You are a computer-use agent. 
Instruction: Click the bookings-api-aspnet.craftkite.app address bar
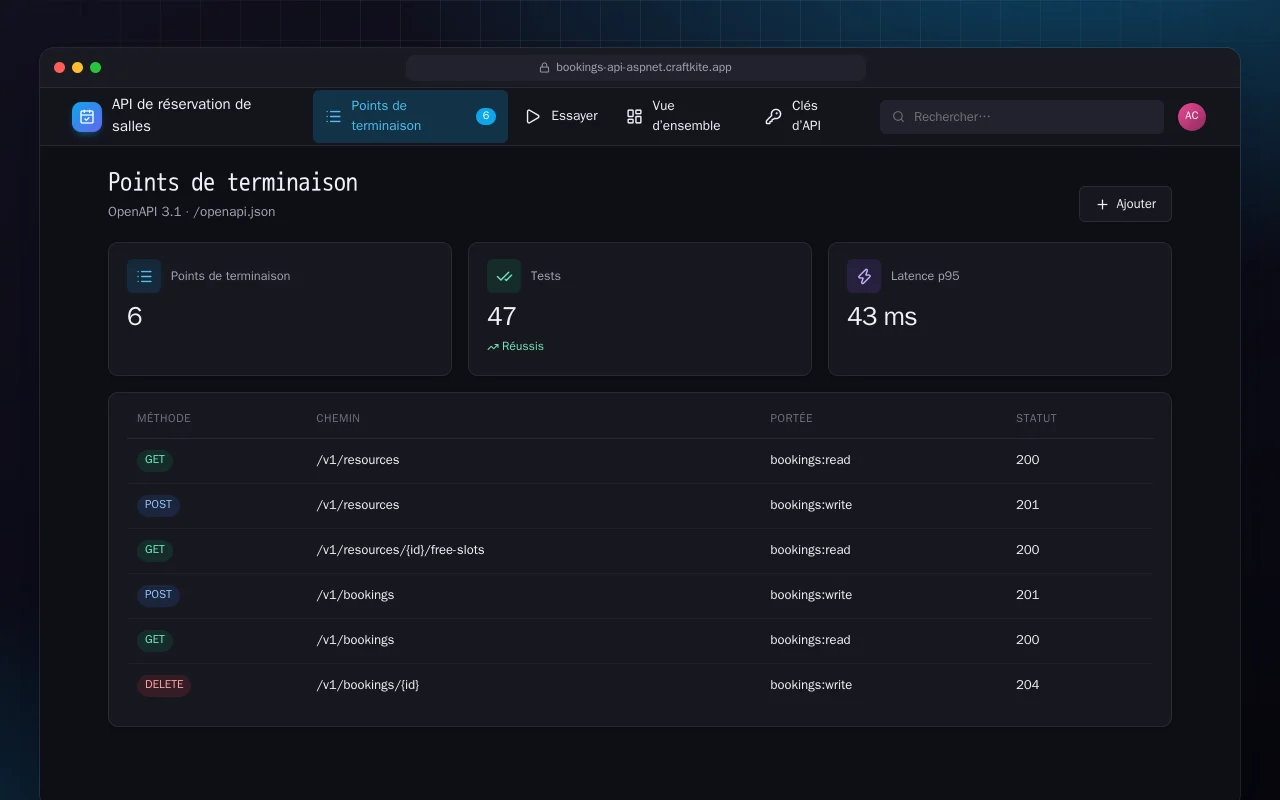point(636,68)
